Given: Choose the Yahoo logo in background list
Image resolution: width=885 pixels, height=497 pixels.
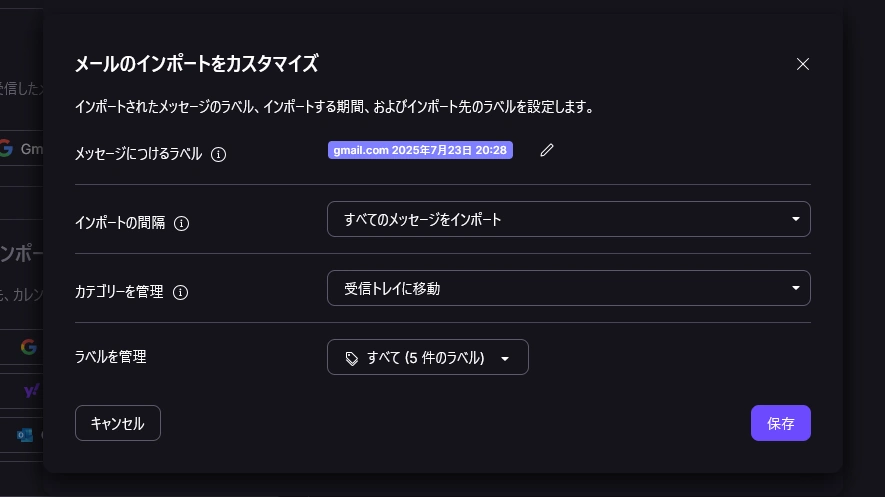Looking at the screenshot, I should (31, 390).
